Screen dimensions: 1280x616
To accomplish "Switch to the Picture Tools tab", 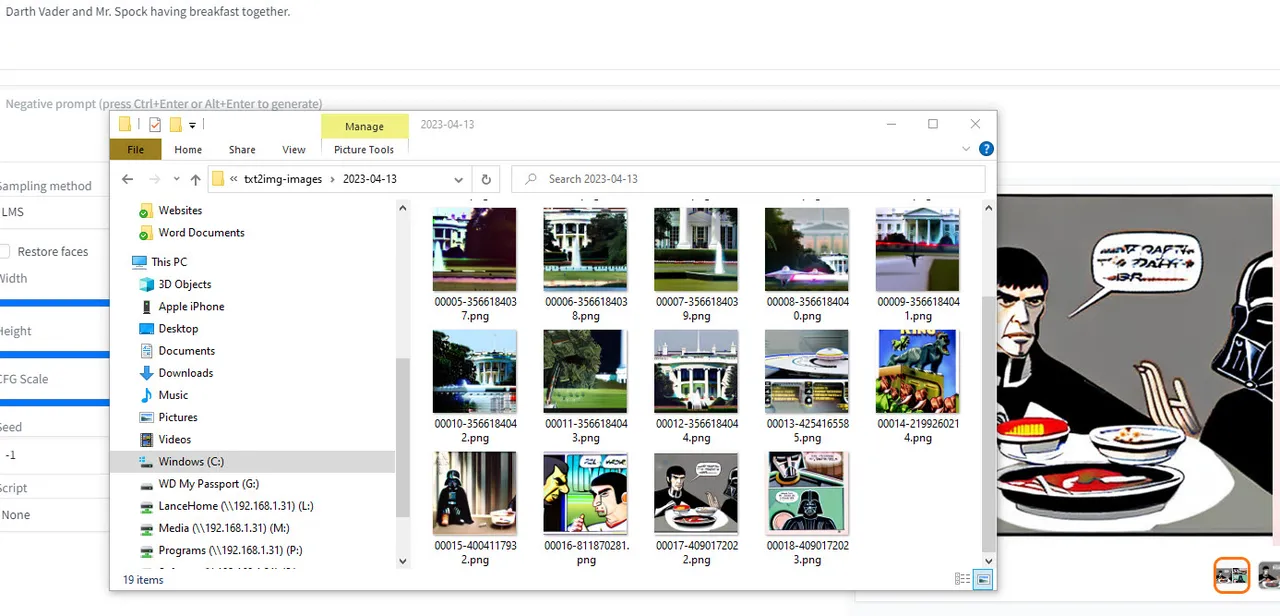I will (x=364, y=149).
